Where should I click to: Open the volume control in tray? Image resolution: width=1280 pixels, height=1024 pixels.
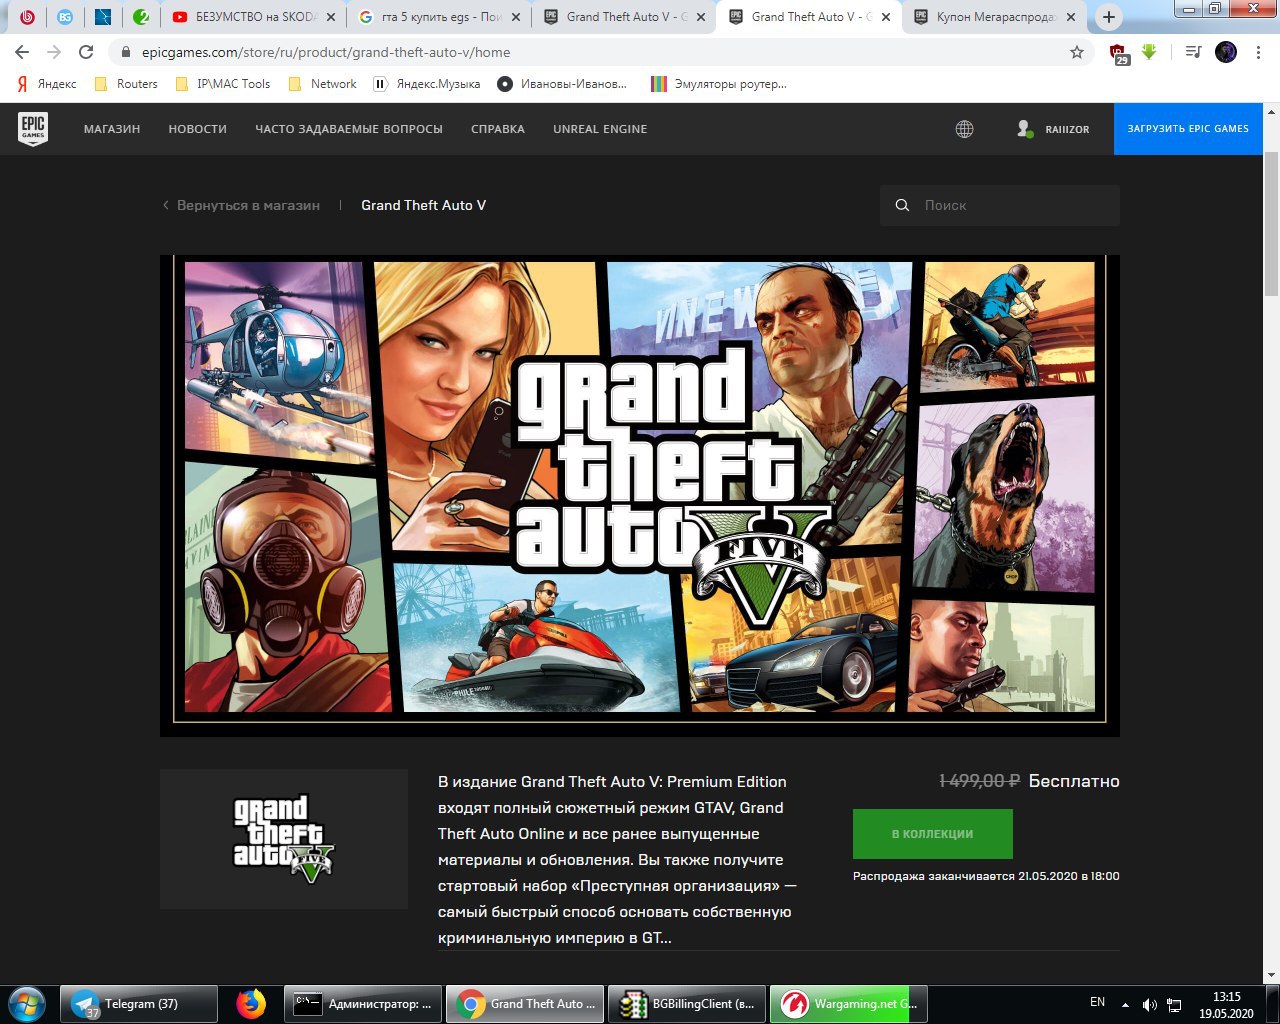tap(1150, 1004)
